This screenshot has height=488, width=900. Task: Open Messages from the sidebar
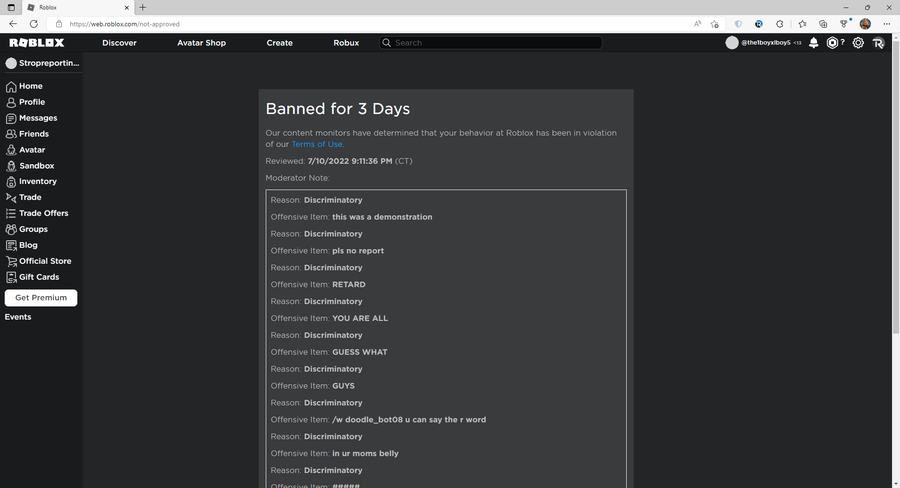32,118
